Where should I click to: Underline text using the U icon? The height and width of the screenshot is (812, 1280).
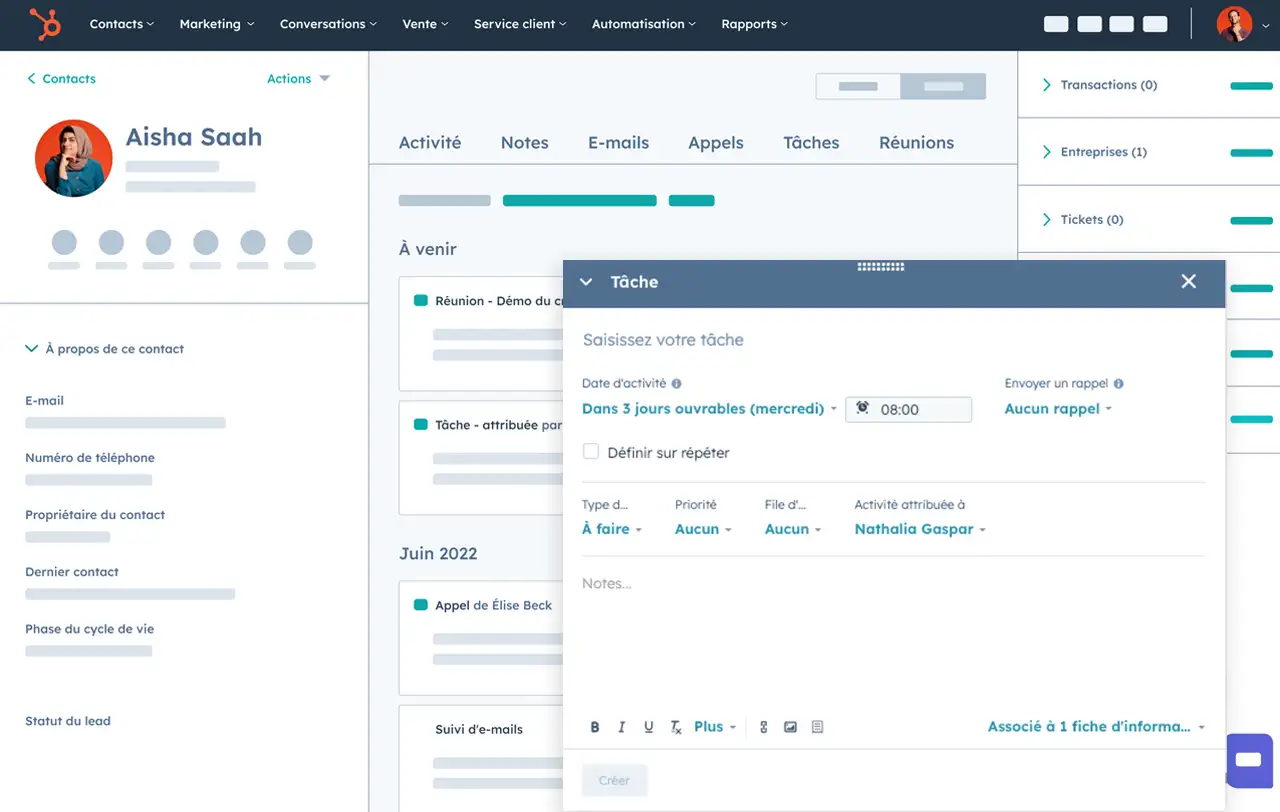pos(649,727)
